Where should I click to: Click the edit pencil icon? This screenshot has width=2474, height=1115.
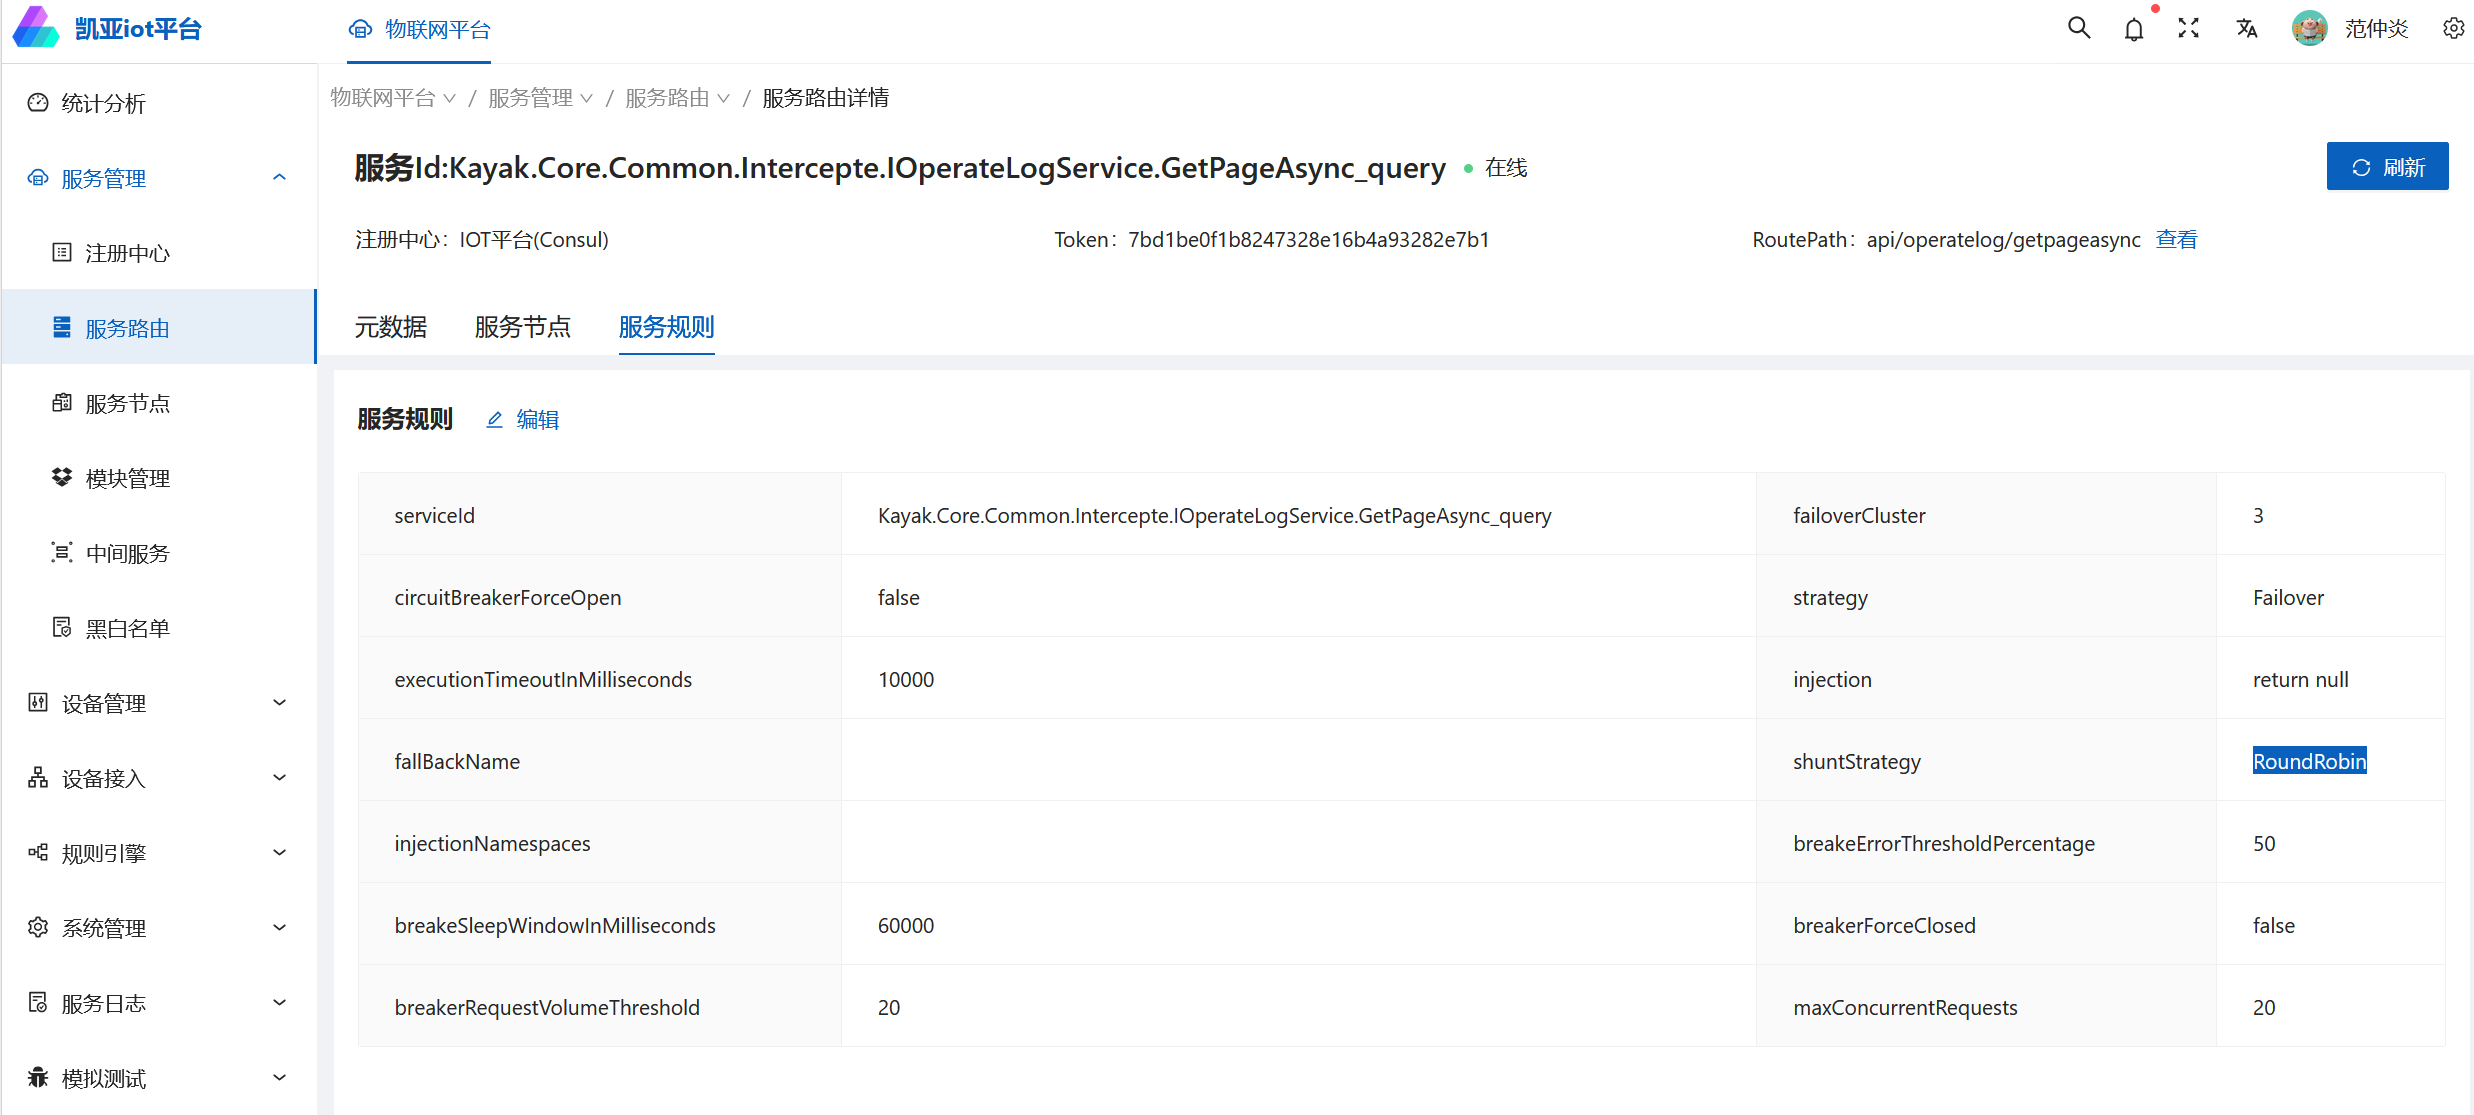[495, 420]
